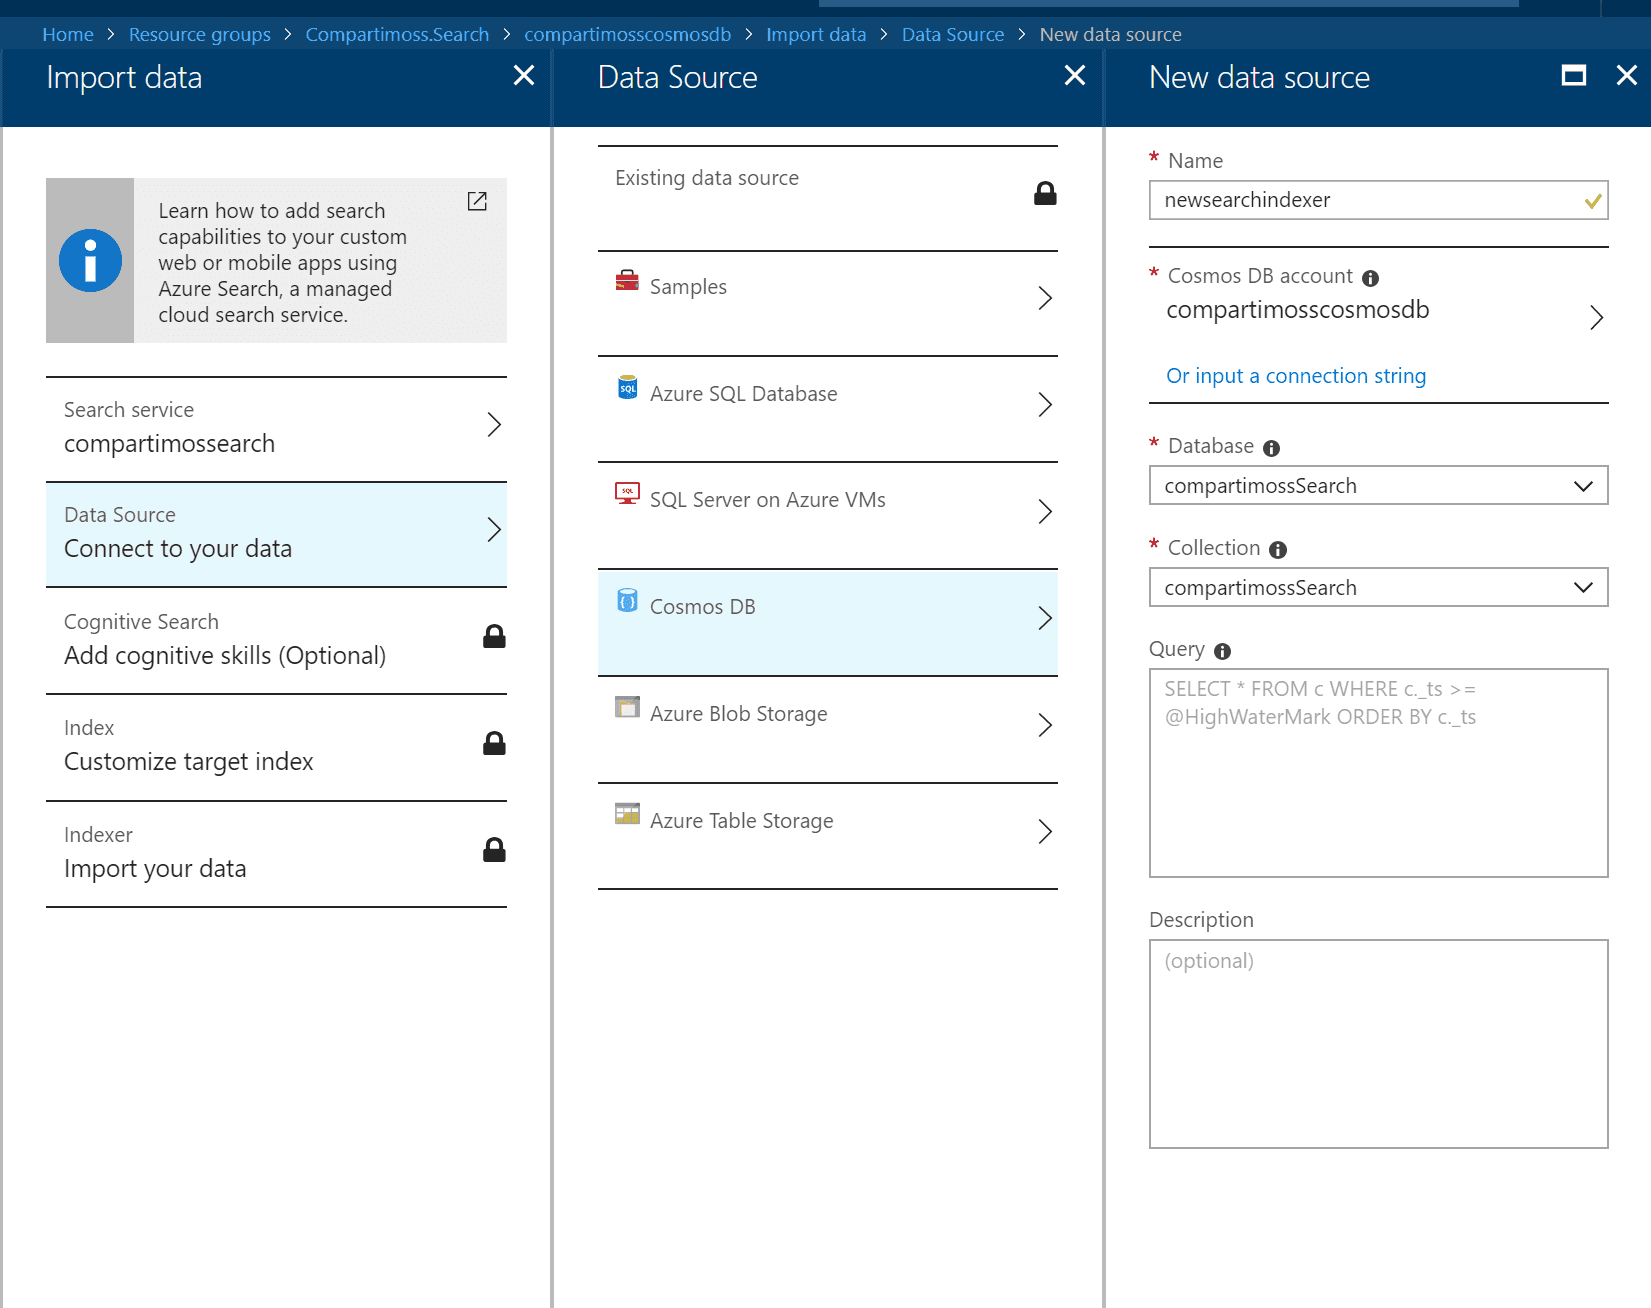The height and width of the screenshot is (1308, 1651).
Task: Open the external link icon in info box
Action: (x=477, y=201)
